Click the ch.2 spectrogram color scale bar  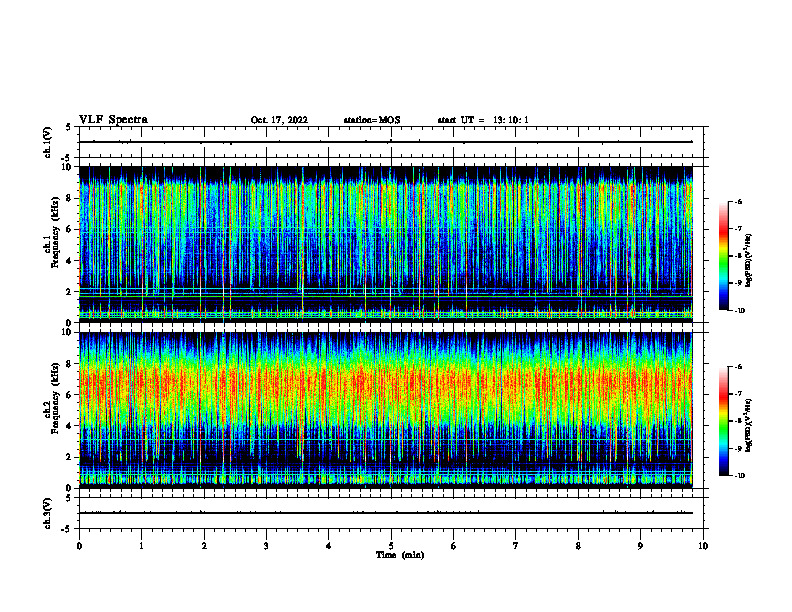click(724, 421)
